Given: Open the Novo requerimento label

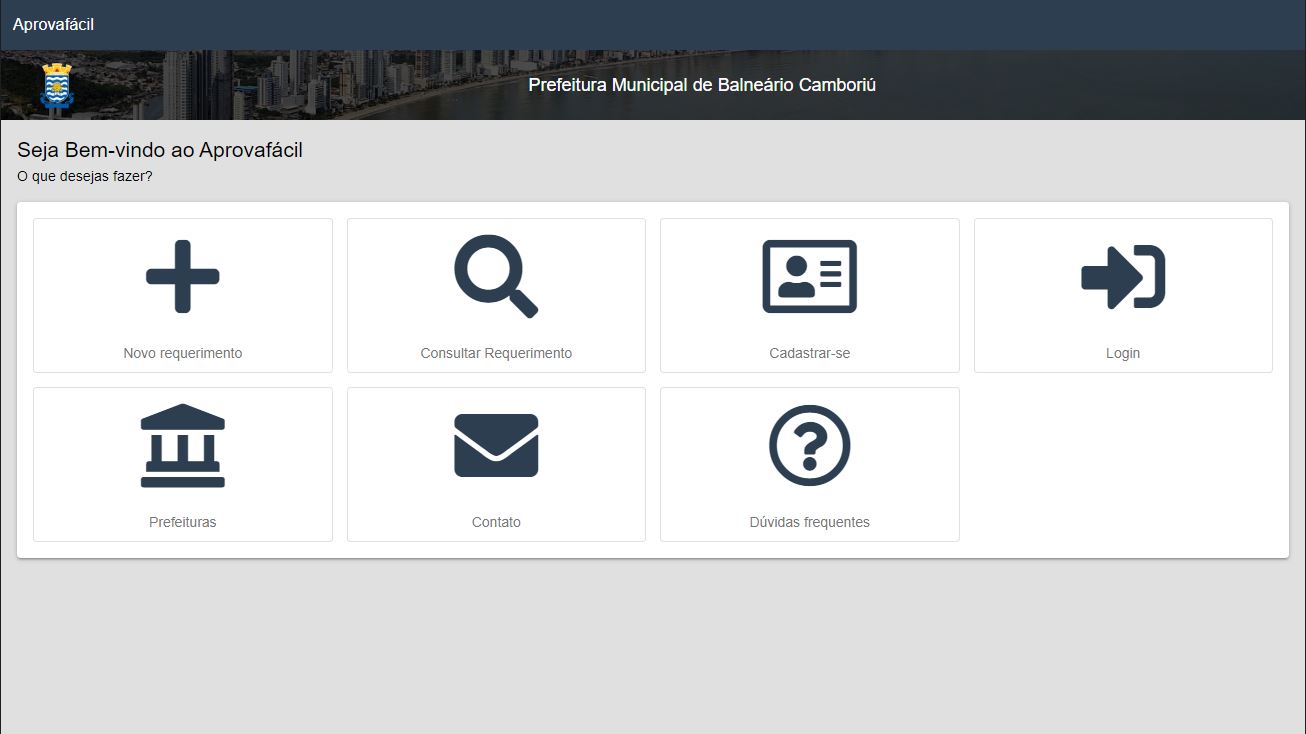Looking at the screenshot, I should (183, 353).
